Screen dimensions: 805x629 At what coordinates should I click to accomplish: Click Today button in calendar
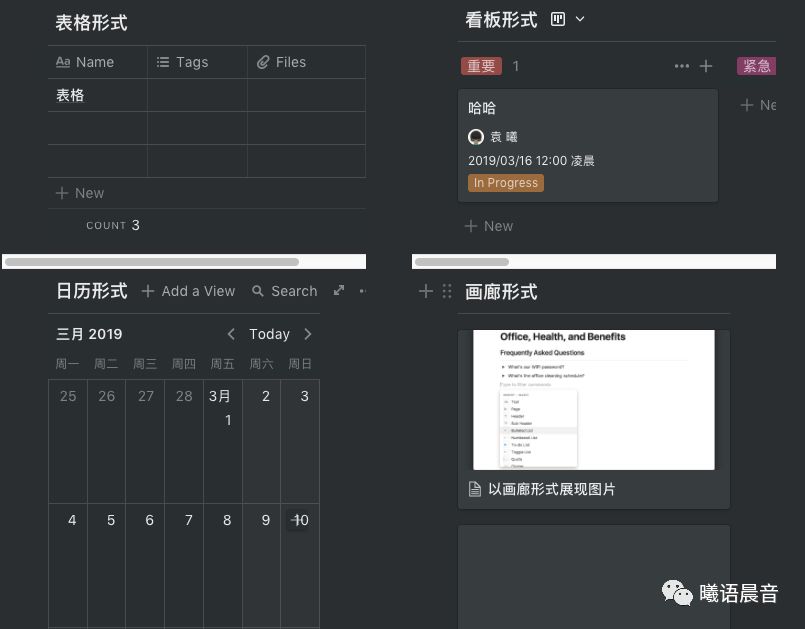point(269,334)
